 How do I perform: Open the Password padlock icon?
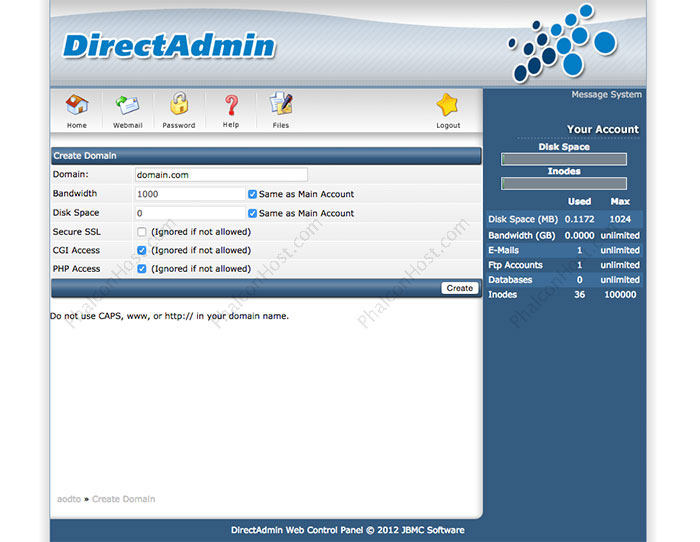click(179, 104)
